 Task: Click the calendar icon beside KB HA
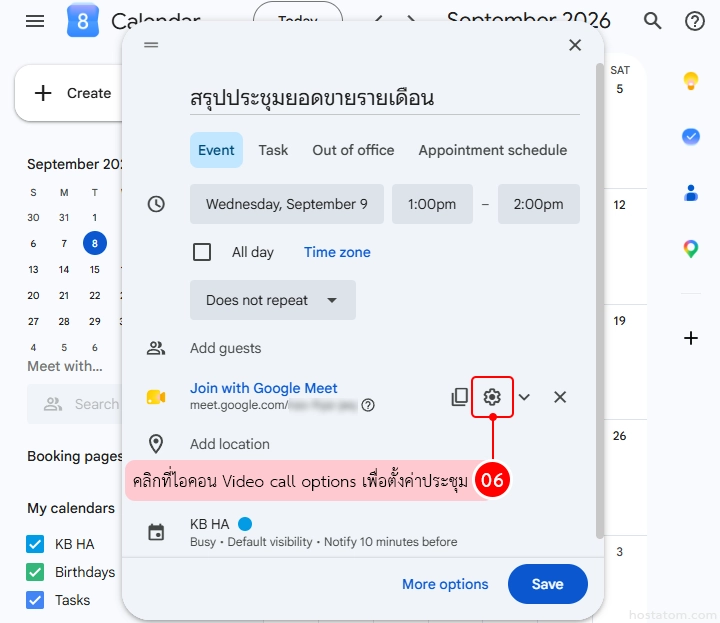pyautogui.click(x=156, y=533)
